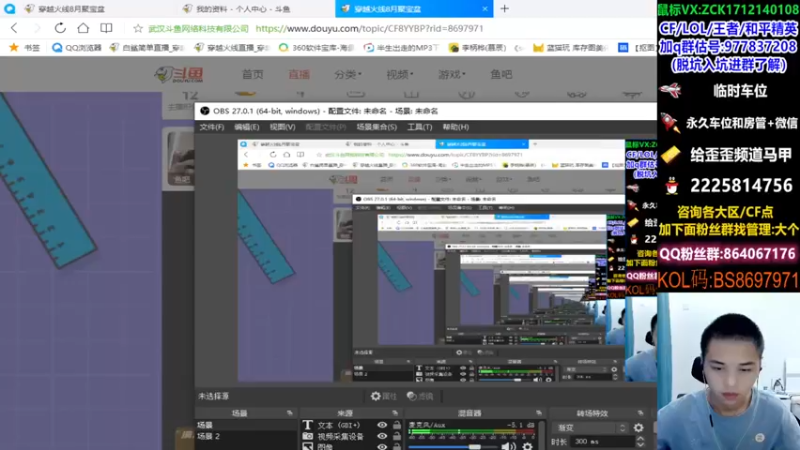Open 麦克风/Aux mixer settings gear
Viewport: 800px width, 450px height.
click(x=527, y=446)
